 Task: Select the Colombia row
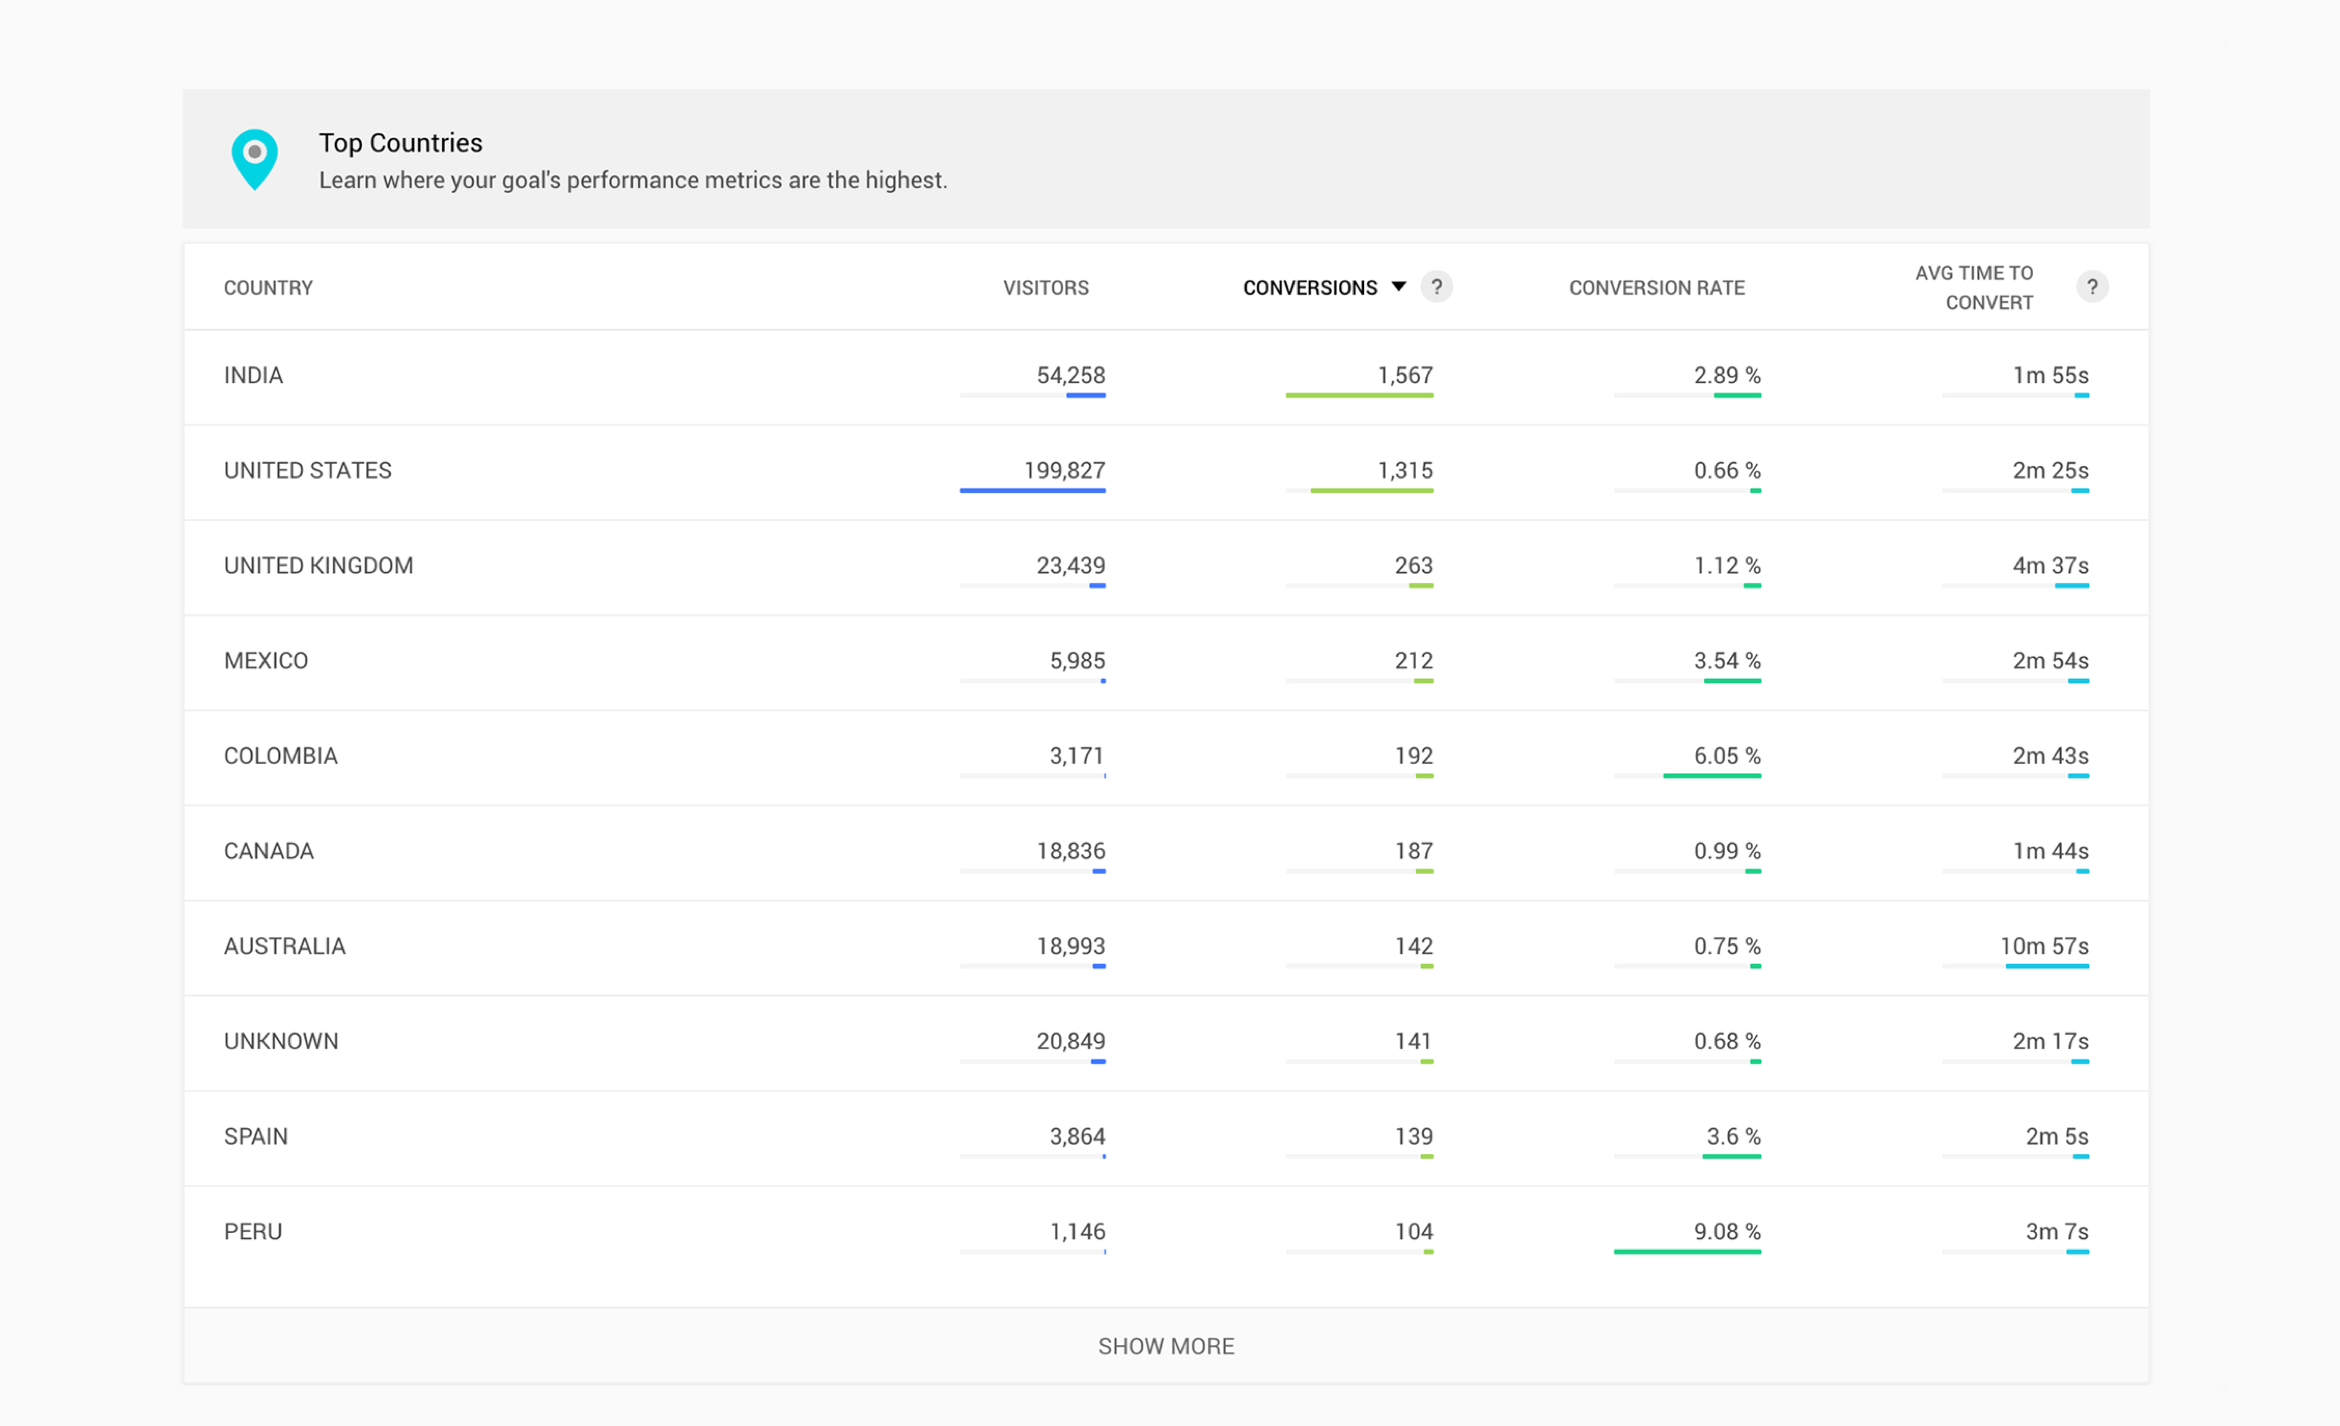pyautogui.click(x=281, y=756)
